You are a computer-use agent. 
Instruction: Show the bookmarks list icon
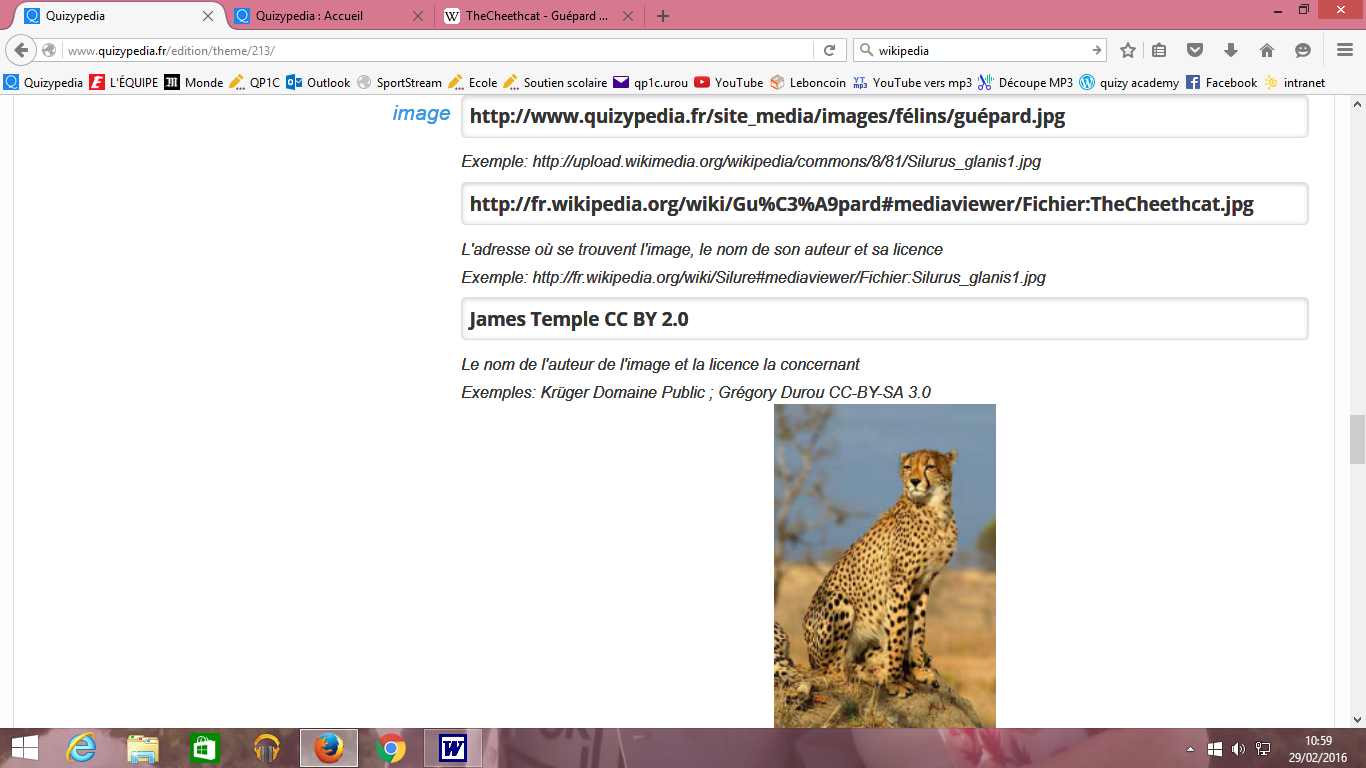tap(1159, 50)
